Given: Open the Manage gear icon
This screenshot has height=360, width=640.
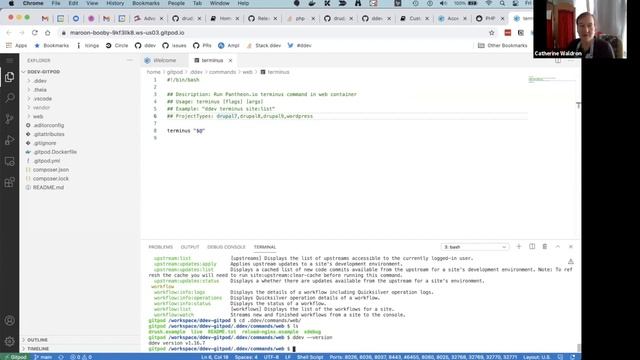Looking at the screenshot, I should point(9,341).
